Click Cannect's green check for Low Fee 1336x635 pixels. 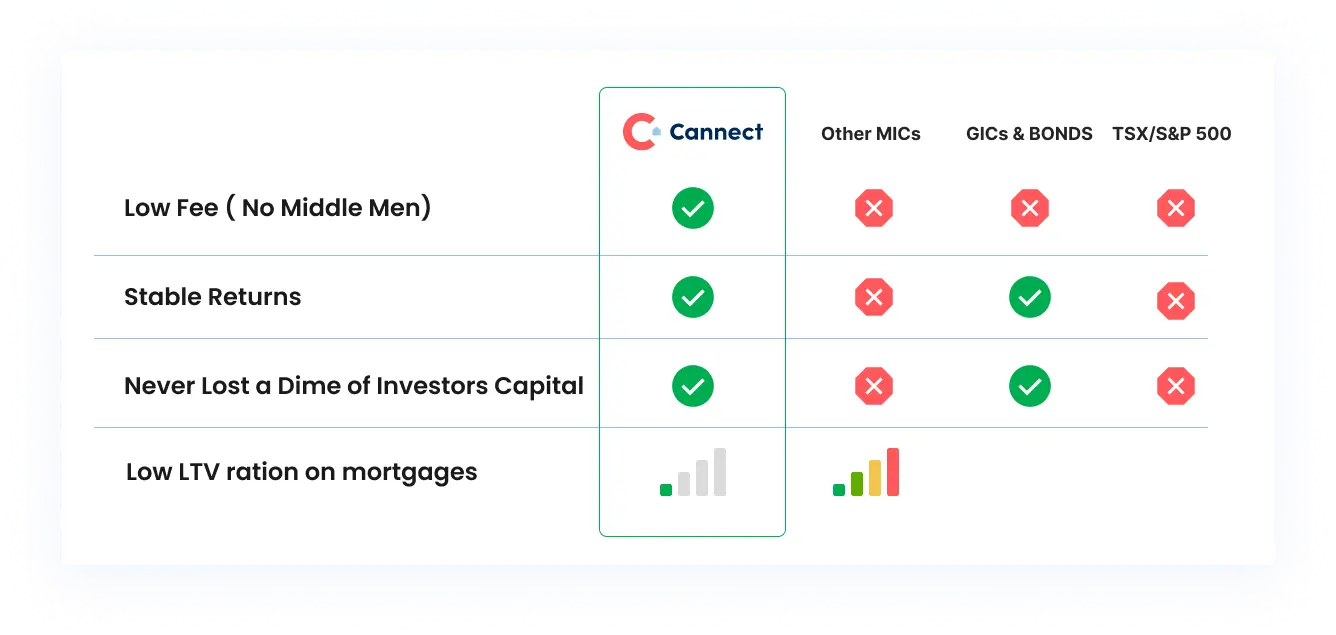tap(693, 209)
